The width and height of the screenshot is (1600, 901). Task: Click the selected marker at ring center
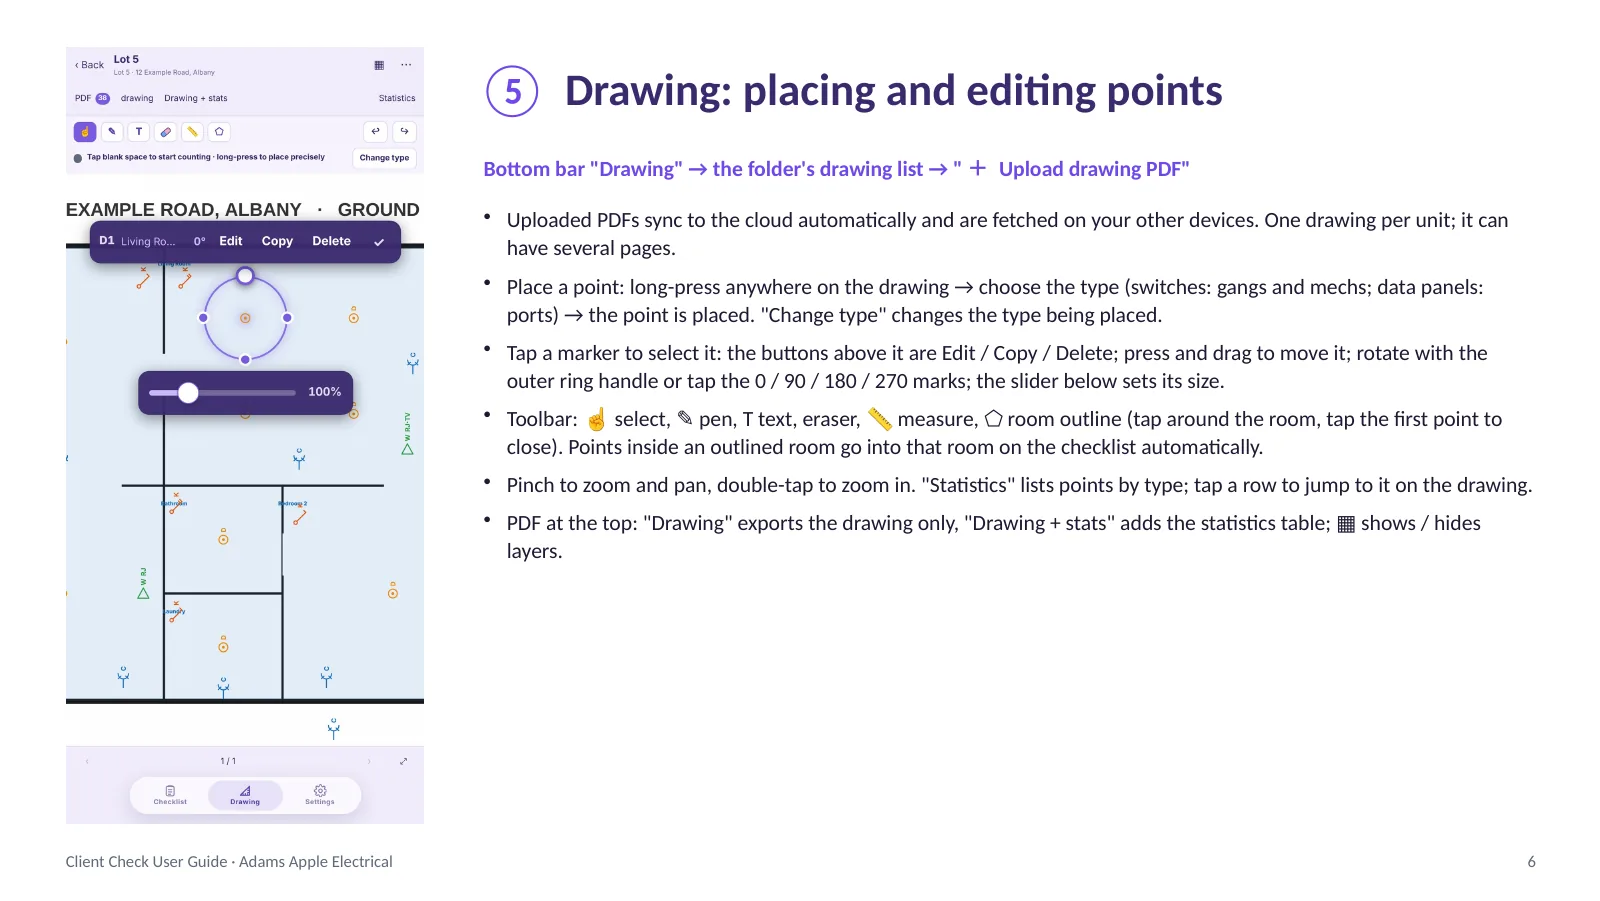[x=245, y=318]
